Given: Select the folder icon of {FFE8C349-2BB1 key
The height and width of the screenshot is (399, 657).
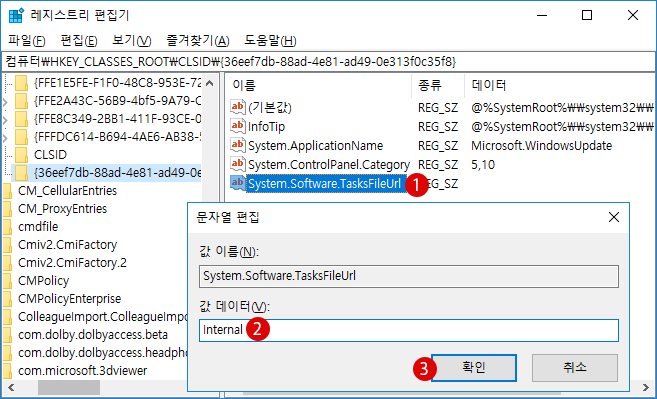Looking at the screenshot, I should 21,119.
